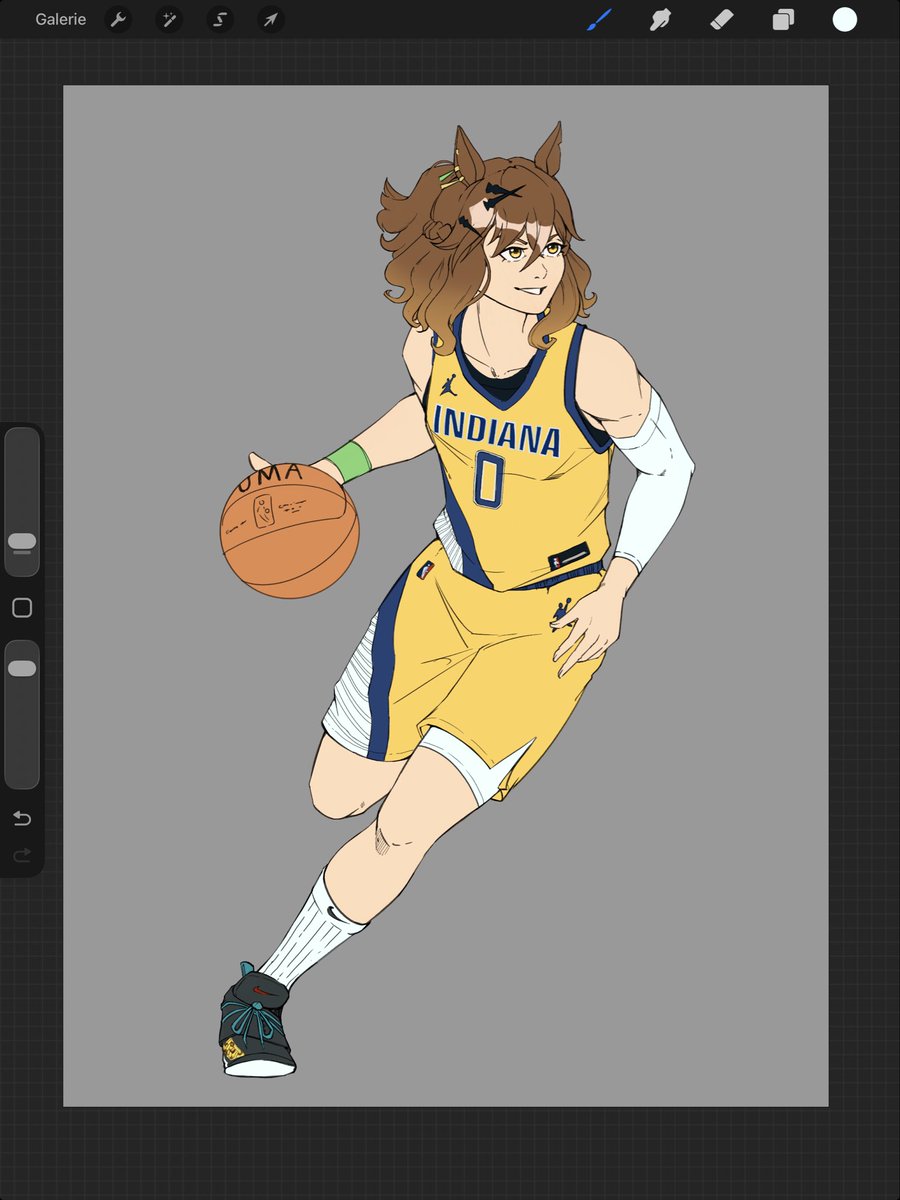Open the Adjustments magic wand menu
Image resolution: width=900 pixels, height=1200 pixels.
pyautogui.click(x=169, y=19)
